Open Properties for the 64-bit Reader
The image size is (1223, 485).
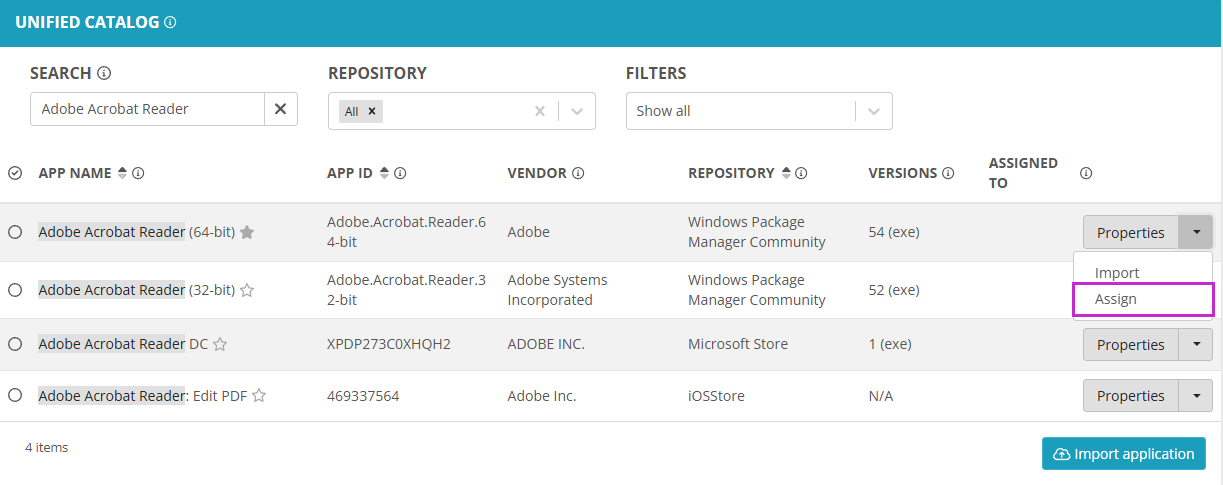click(x=1131, y=232)
